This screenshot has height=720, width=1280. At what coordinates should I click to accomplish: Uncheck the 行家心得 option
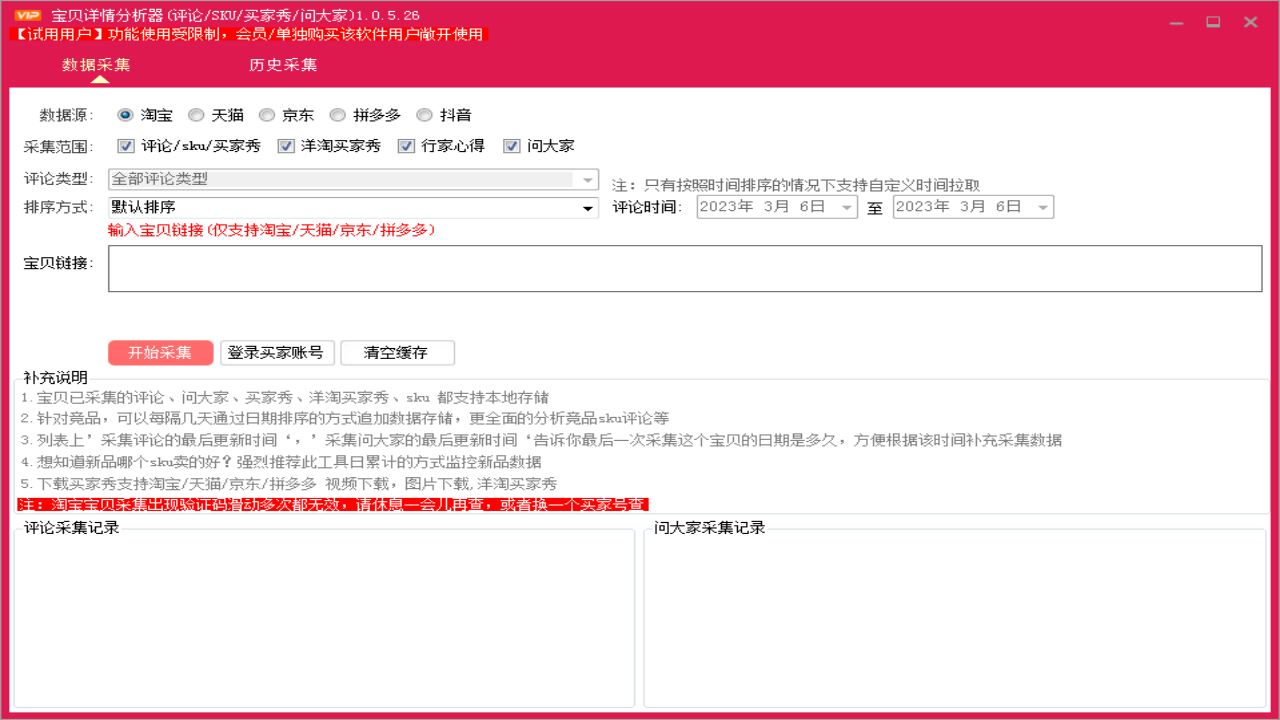coord(406,145)
